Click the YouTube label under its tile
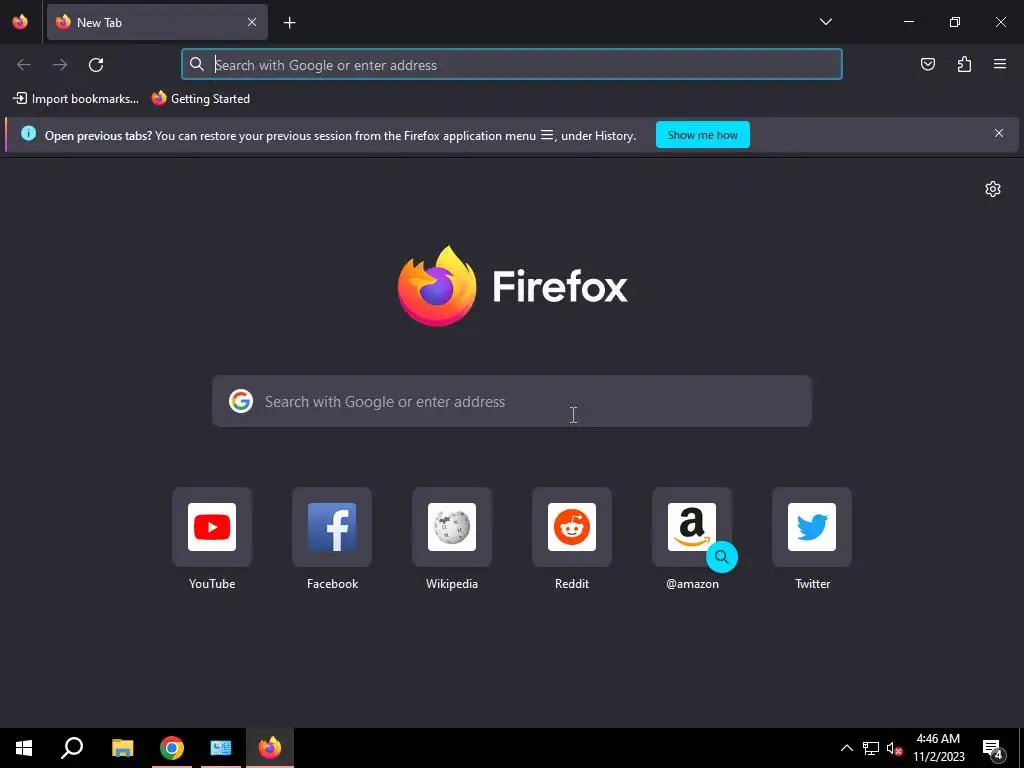Viewport: 1024px width, 768px height. tap(212, 584)
